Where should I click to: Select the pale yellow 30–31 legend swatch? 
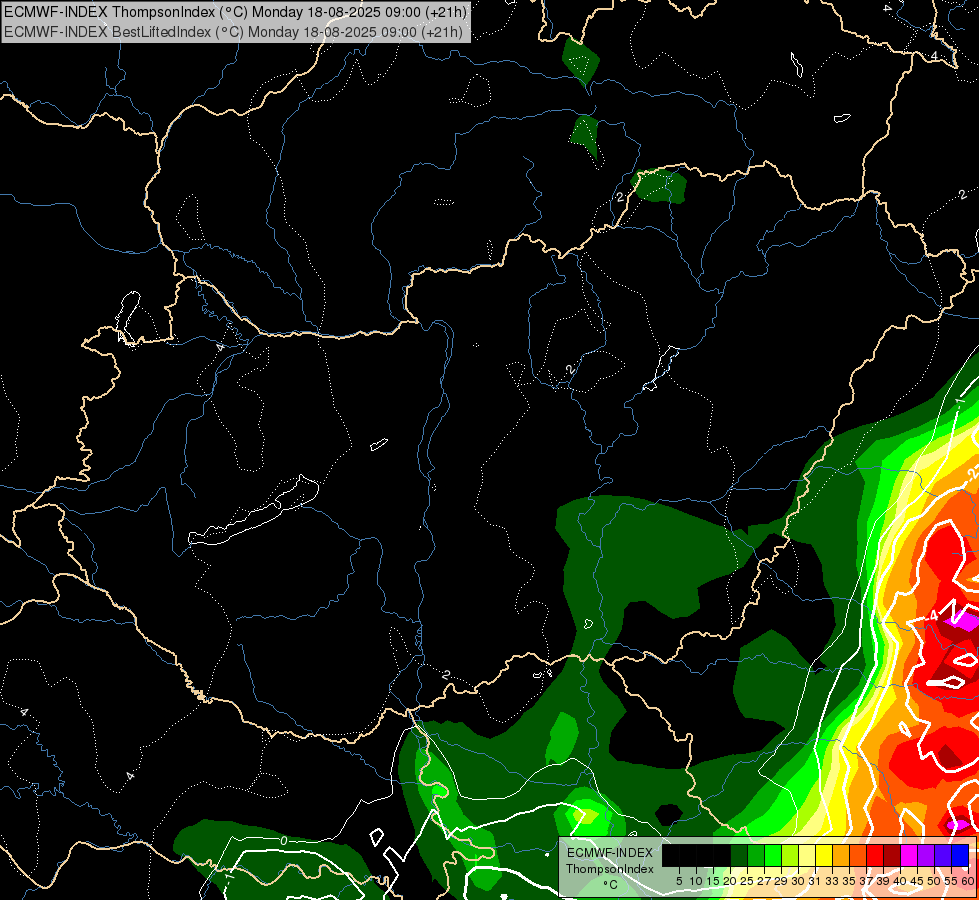pos(807,855)
